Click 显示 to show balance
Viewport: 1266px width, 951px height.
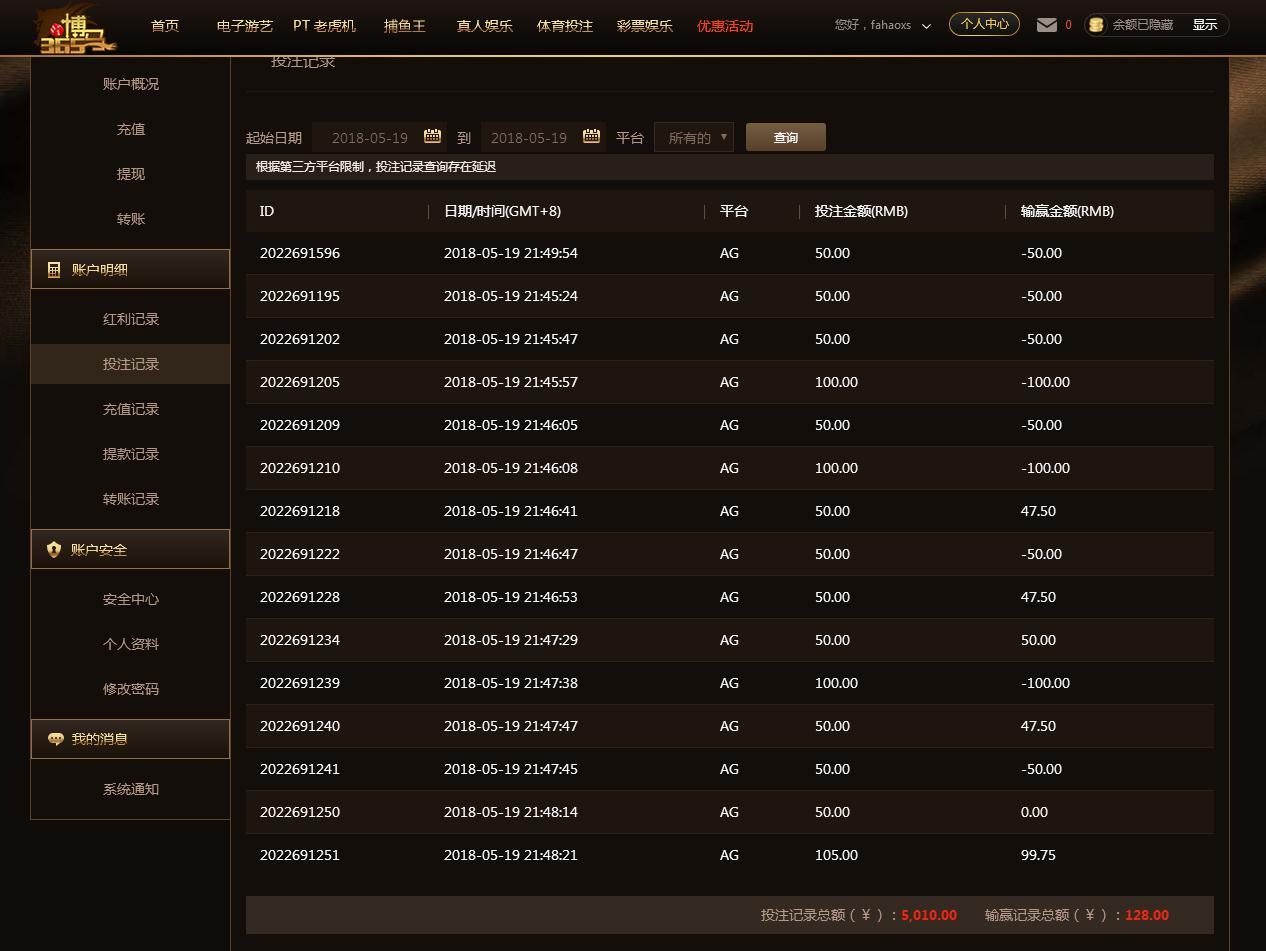pos(1205,25)
